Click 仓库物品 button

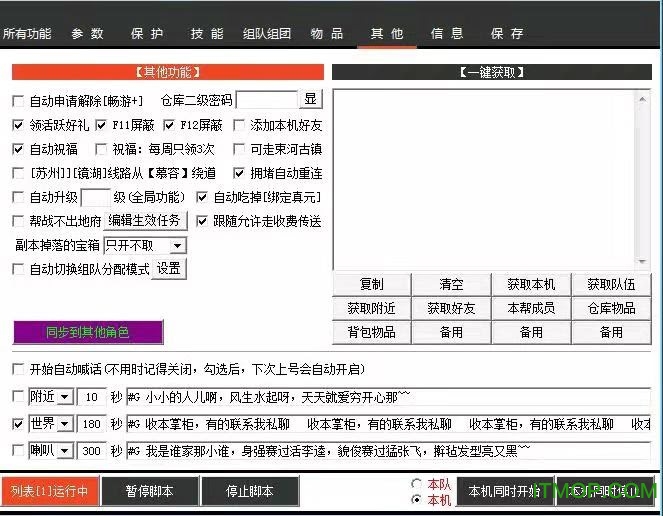coord(611,308)
